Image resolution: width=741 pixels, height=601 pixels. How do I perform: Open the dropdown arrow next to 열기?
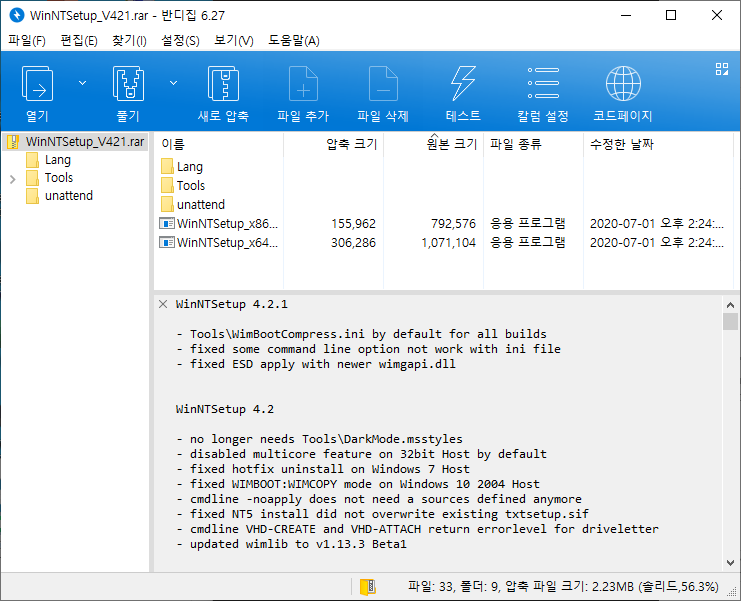[82, 83]
